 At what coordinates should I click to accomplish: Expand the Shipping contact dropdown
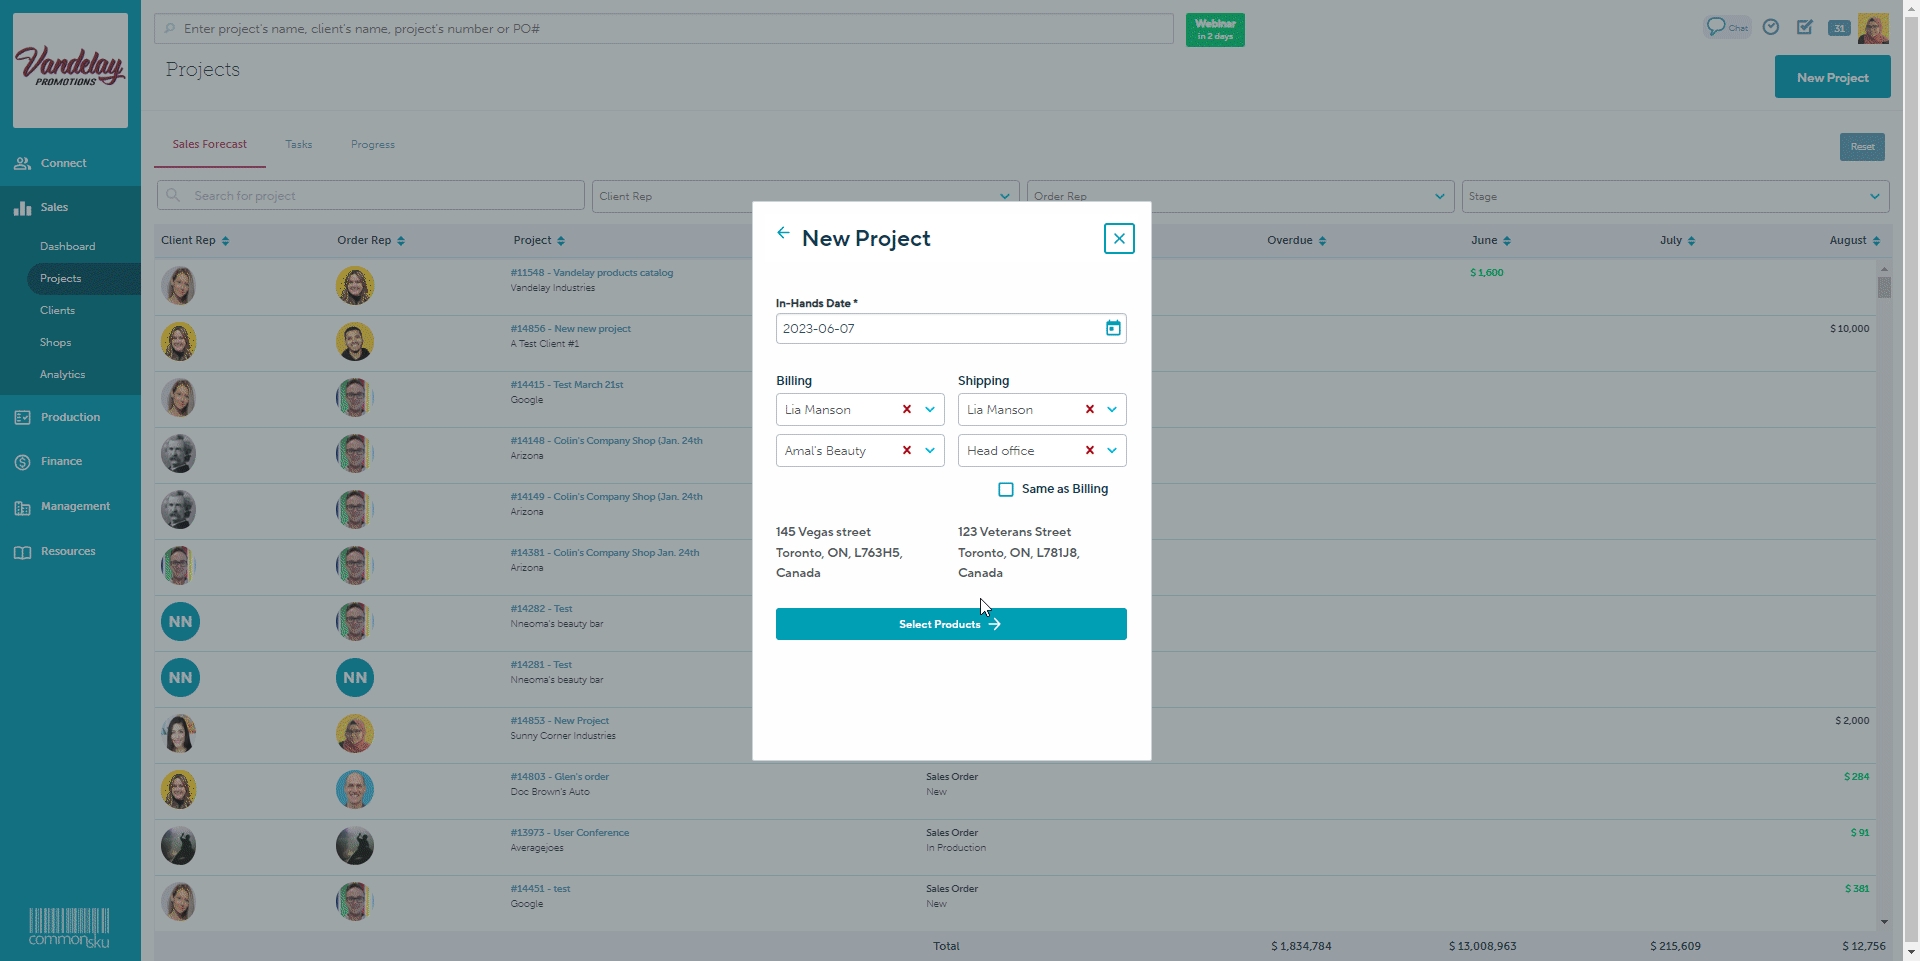1111,409
